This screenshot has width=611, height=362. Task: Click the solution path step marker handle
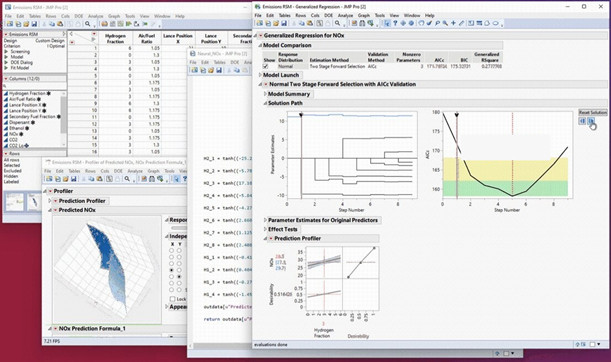301,115
